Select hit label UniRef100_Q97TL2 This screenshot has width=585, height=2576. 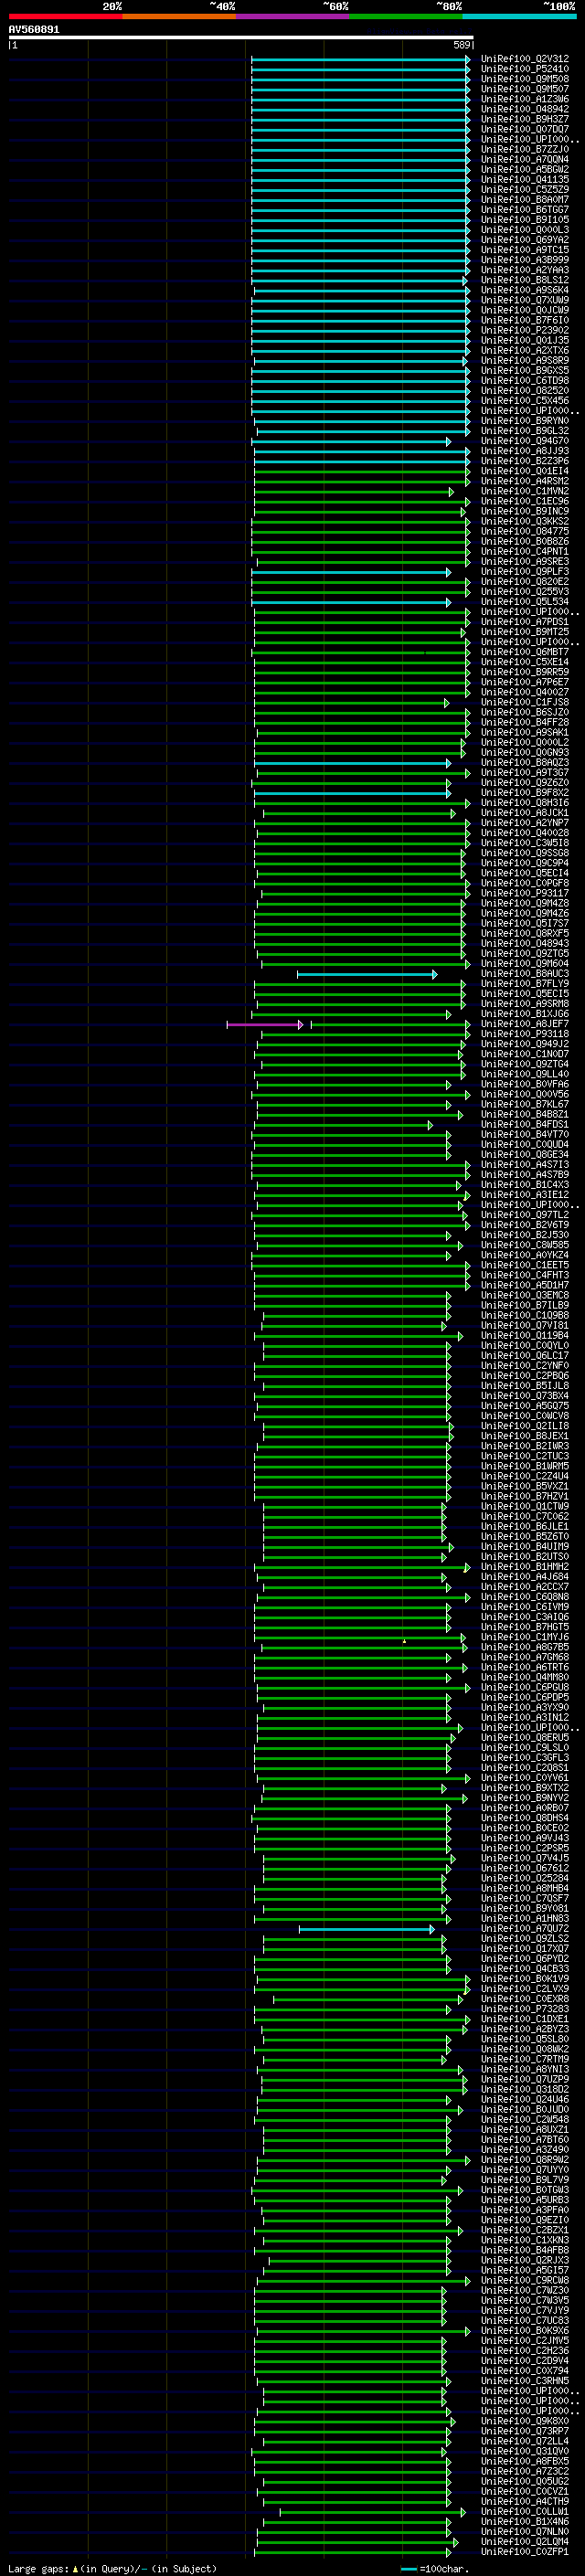pos(525,1215)
